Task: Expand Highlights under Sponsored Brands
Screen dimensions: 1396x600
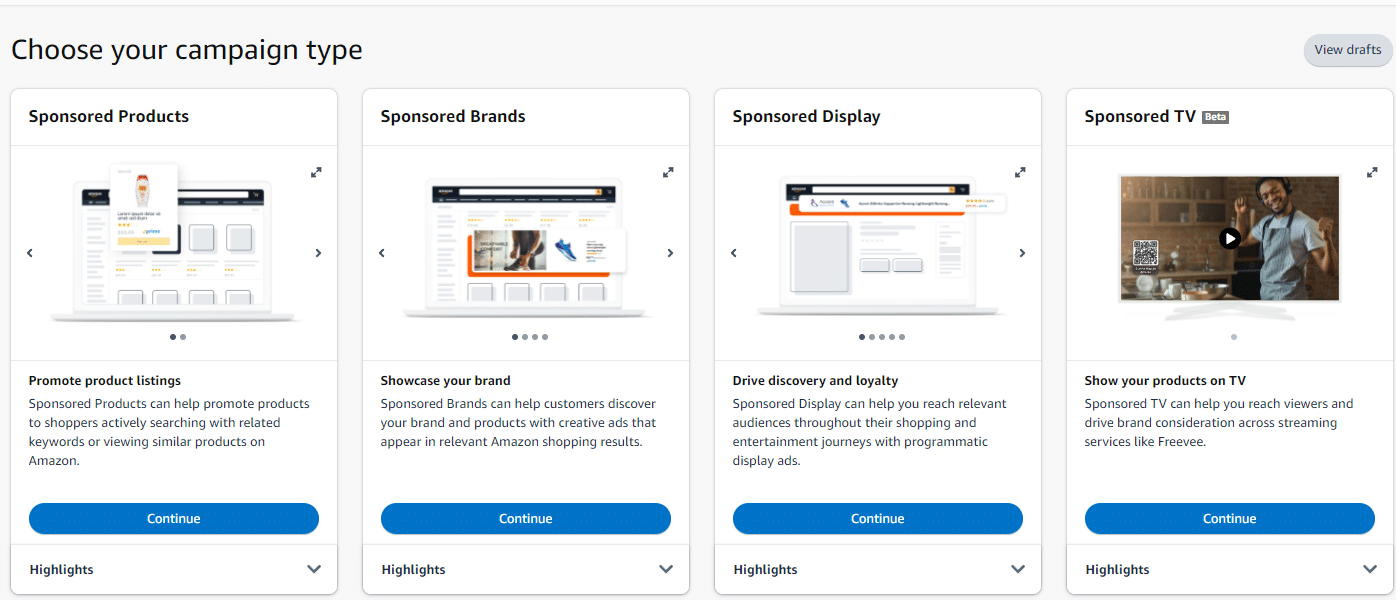Action: point(526,569)
